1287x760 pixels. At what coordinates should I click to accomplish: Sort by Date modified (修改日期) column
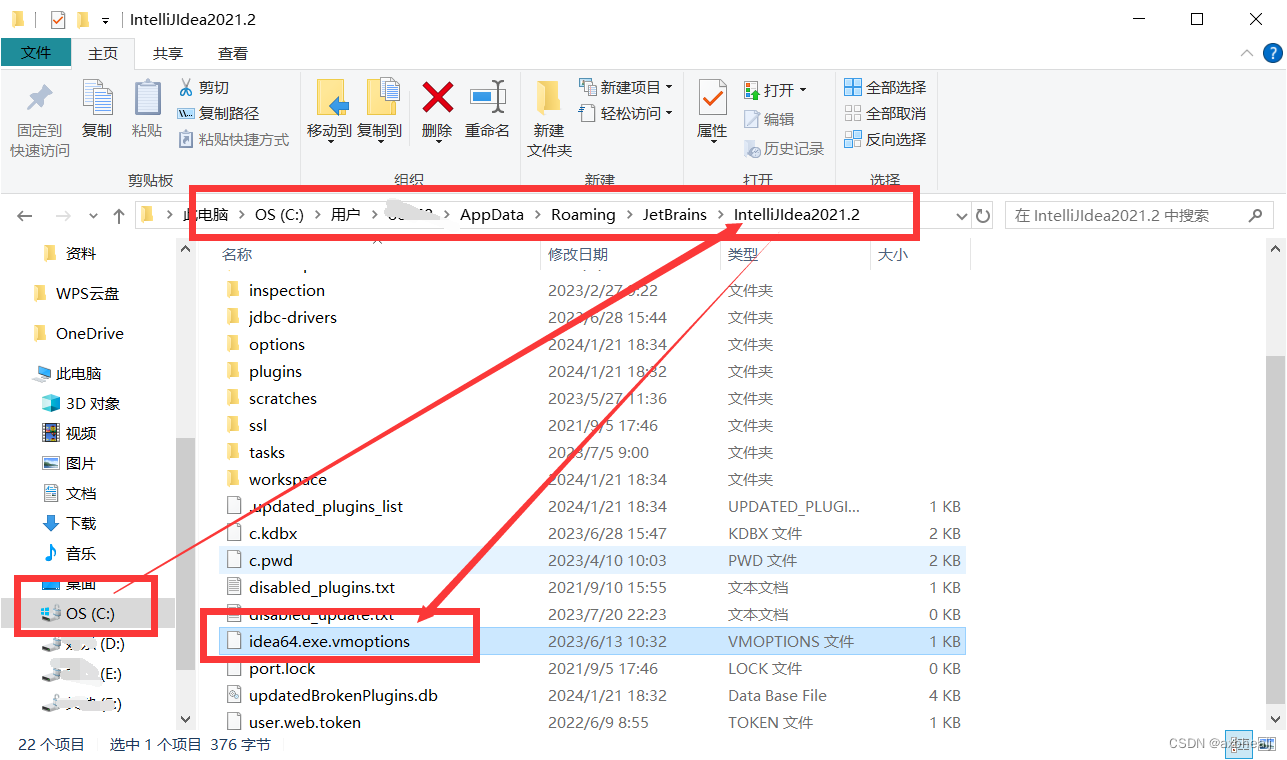click(x=578, y=255)
